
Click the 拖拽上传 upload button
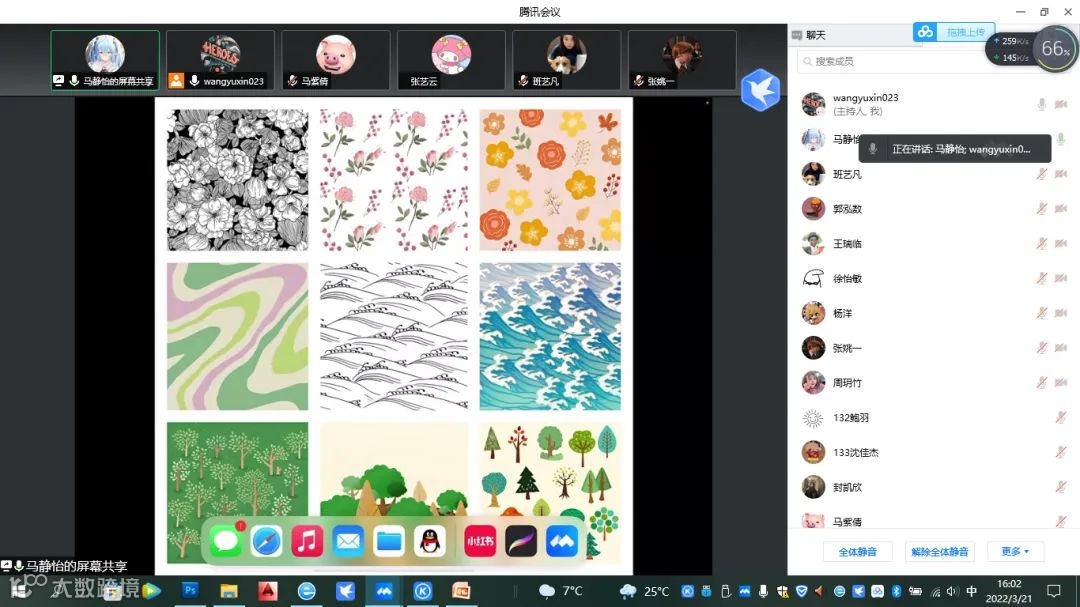(x=965, y=32)
